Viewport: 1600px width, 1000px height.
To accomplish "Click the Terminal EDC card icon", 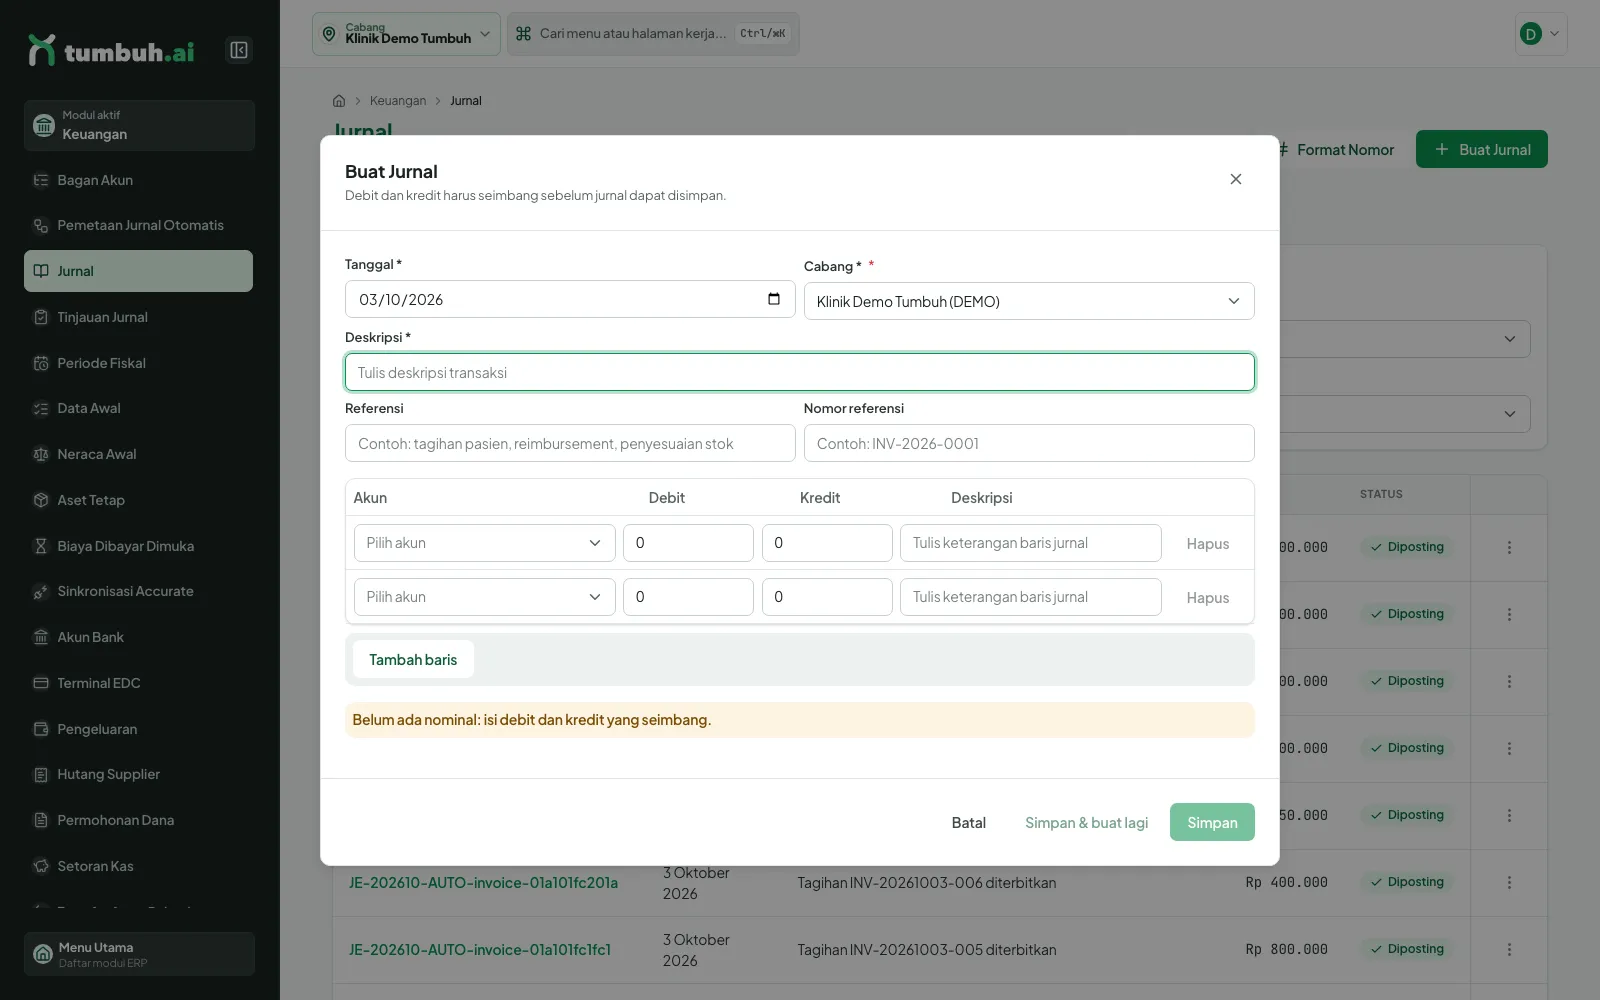I will (41, 683).
